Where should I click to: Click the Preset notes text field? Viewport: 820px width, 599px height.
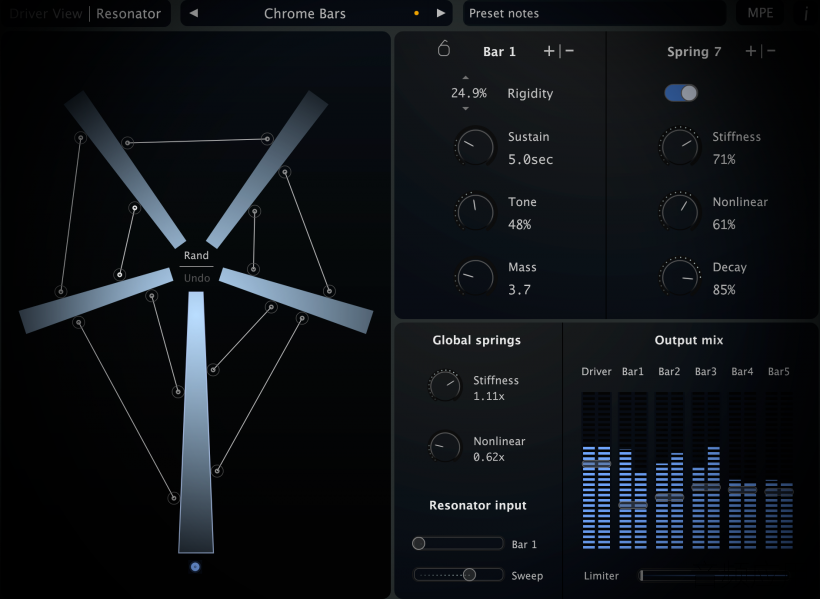click(x=594, y=14)
